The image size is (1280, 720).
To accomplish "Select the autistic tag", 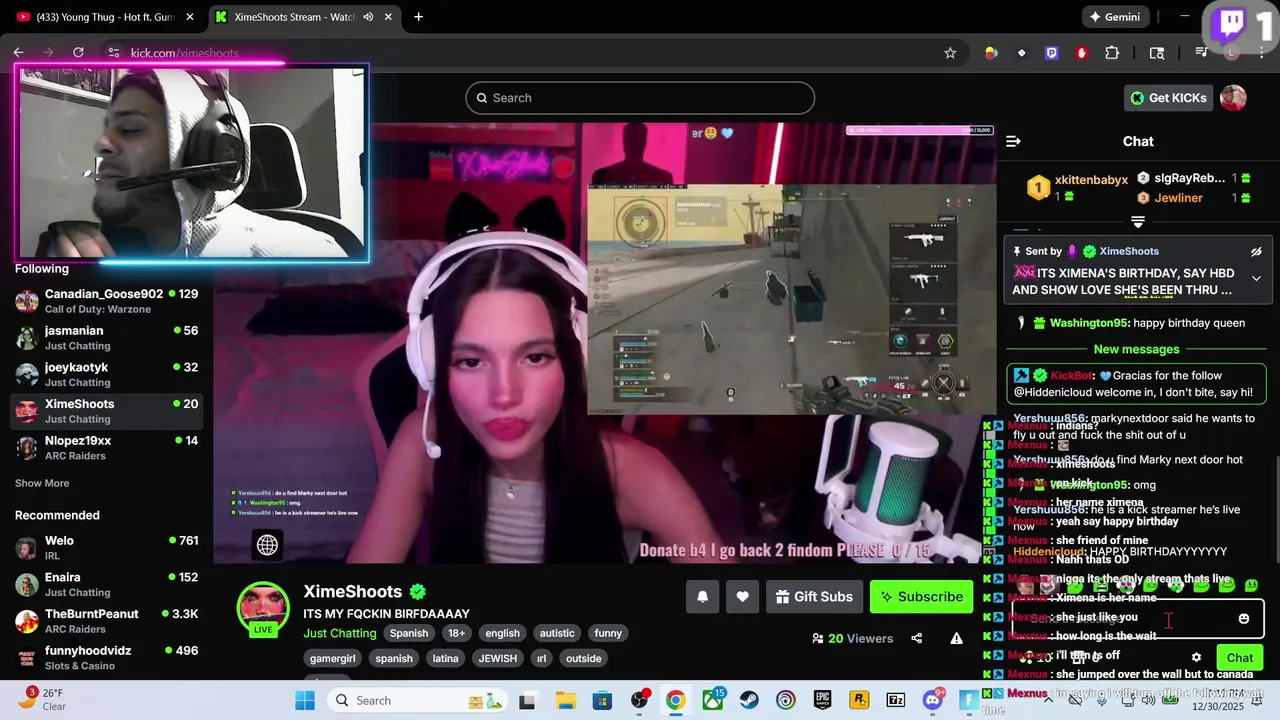I will [557, 633].
